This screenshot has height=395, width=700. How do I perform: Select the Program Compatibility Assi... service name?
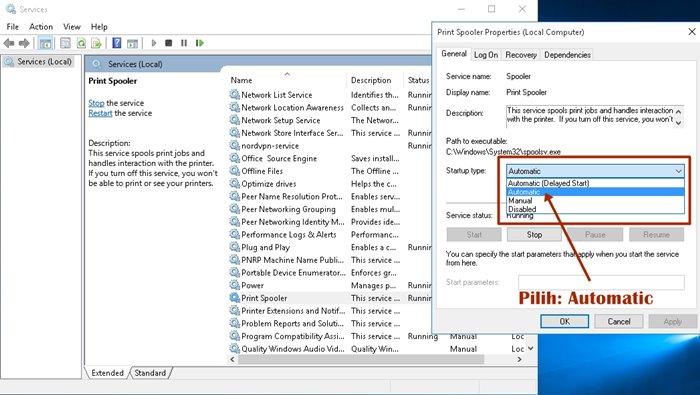click(x=293, y=336)
